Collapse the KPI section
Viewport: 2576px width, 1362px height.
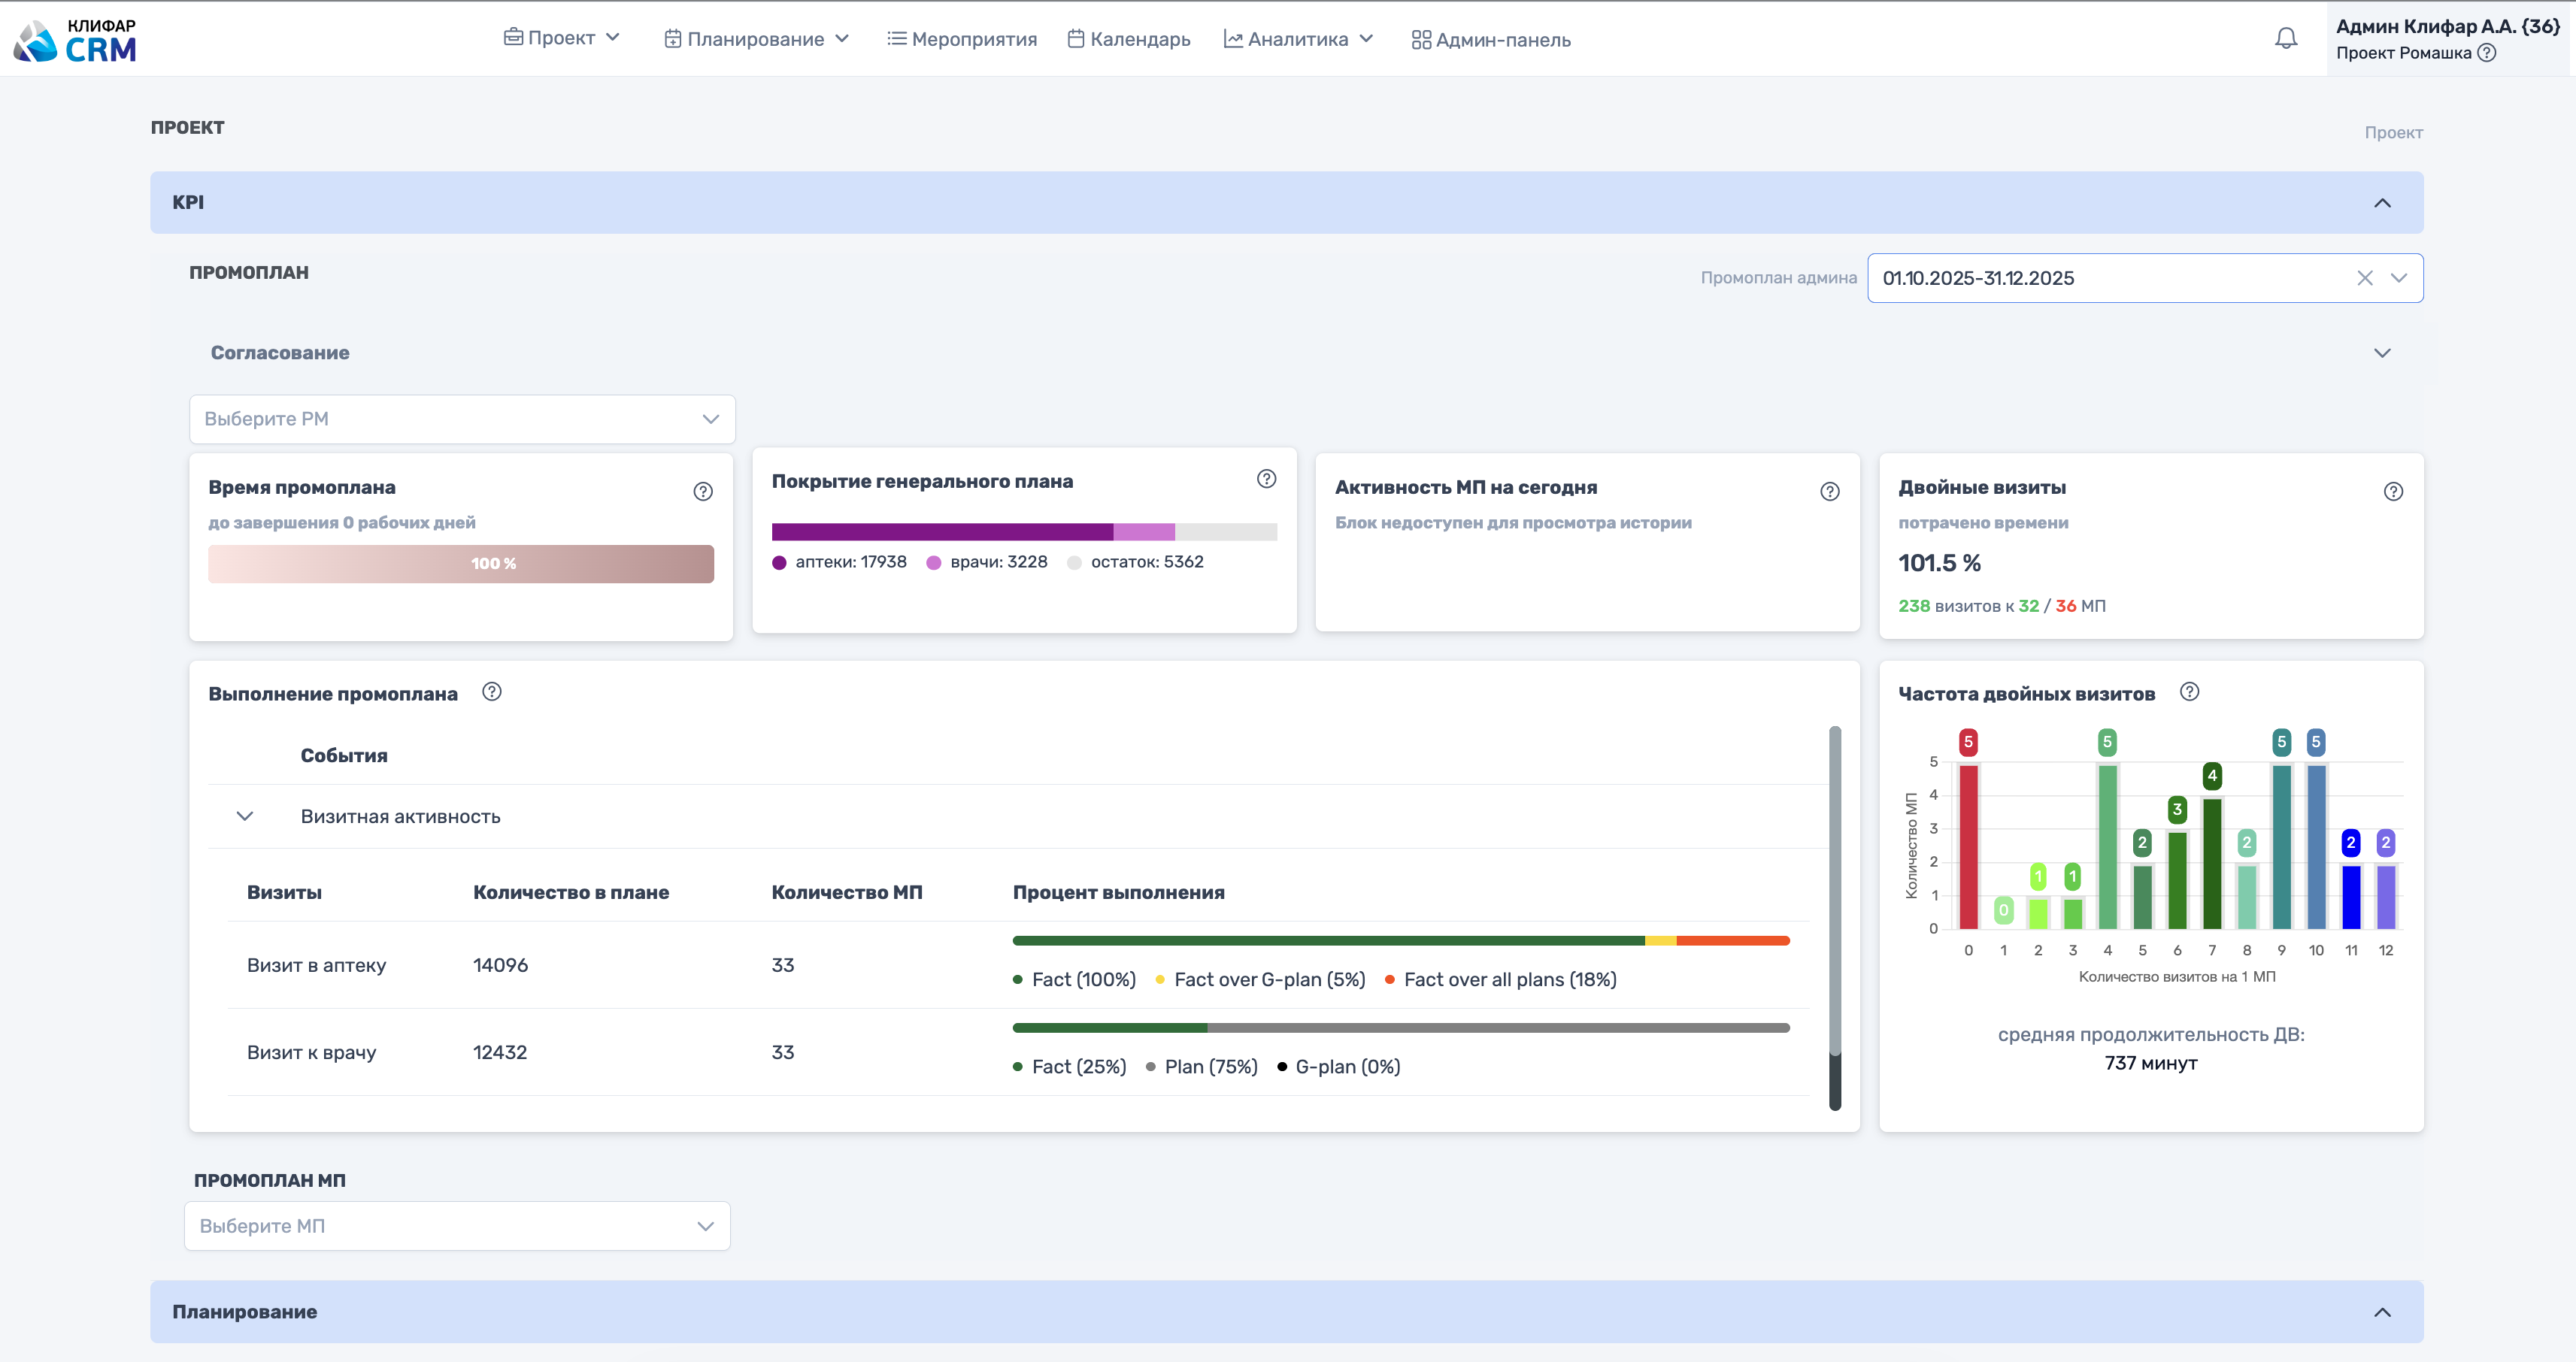click(x=2382, y=203)
